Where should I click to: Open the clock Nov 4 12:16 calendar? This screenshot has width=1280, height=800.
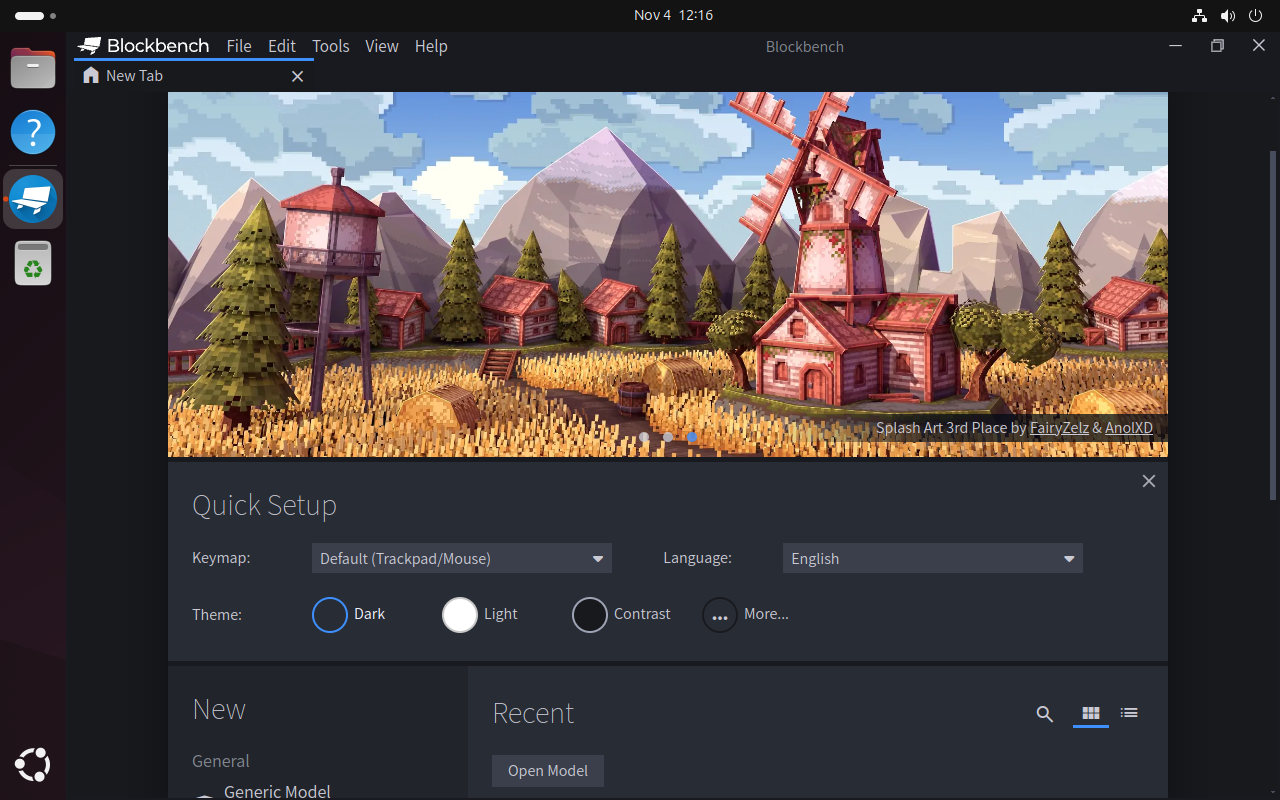(673, 15)
